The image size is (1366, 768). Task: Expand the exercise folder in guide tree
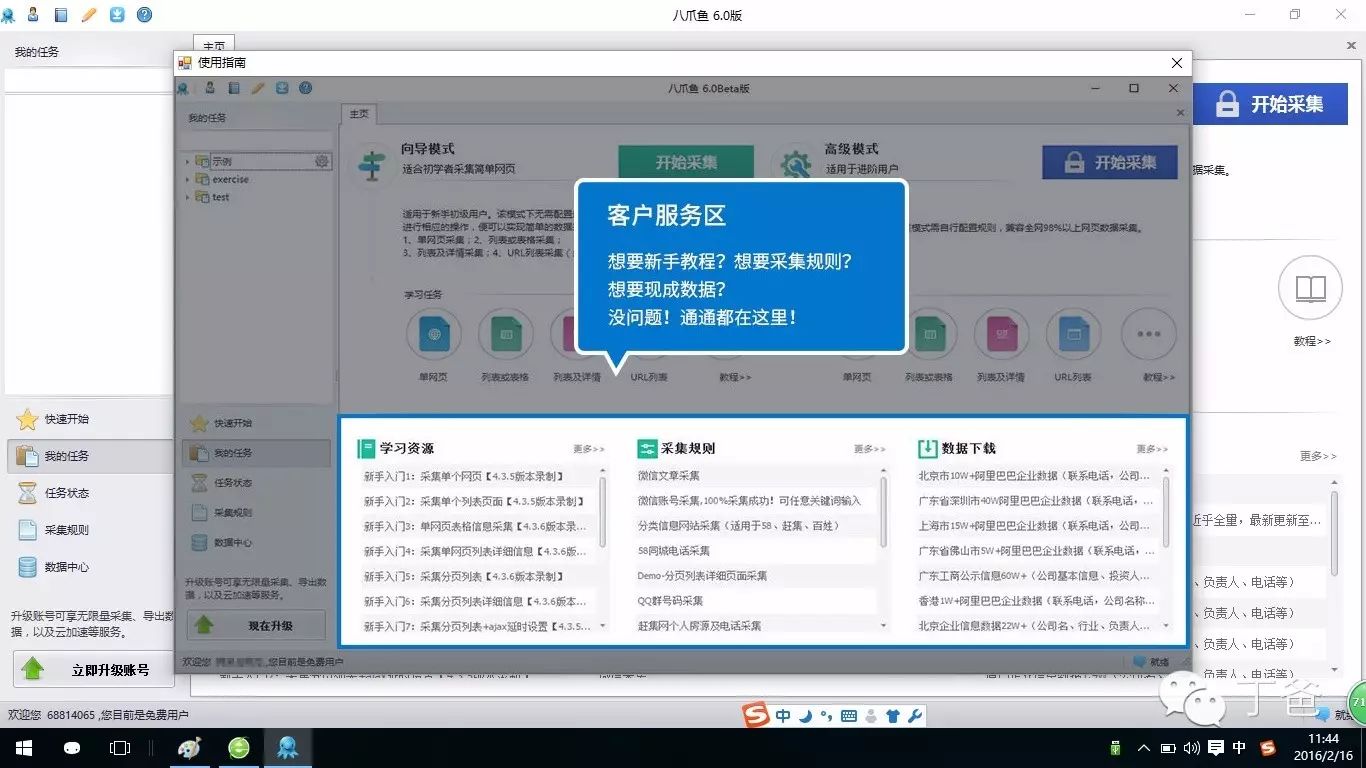(x=187, y=179)
